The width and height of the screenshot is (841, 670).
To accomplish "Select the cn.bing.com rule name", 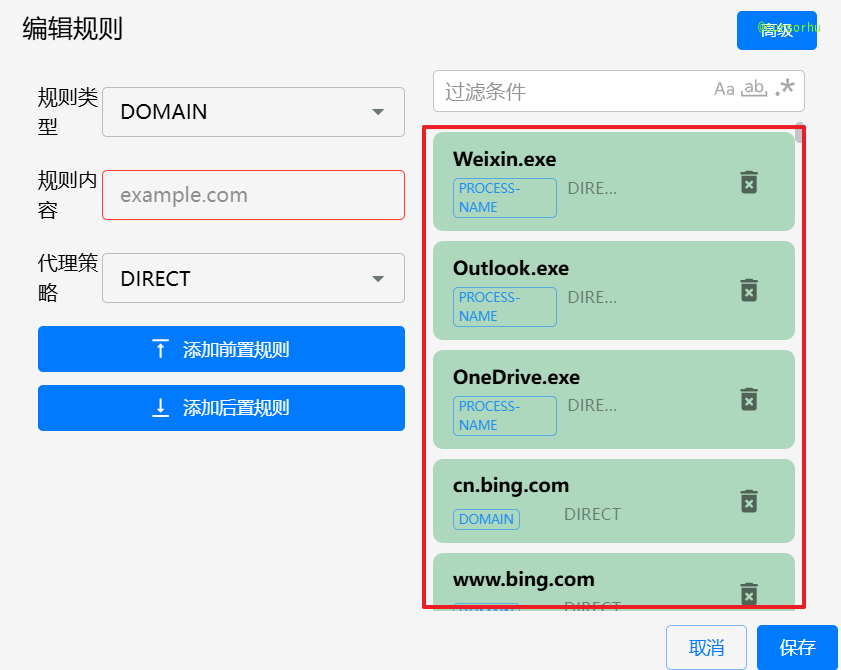I will coord(511,485).
